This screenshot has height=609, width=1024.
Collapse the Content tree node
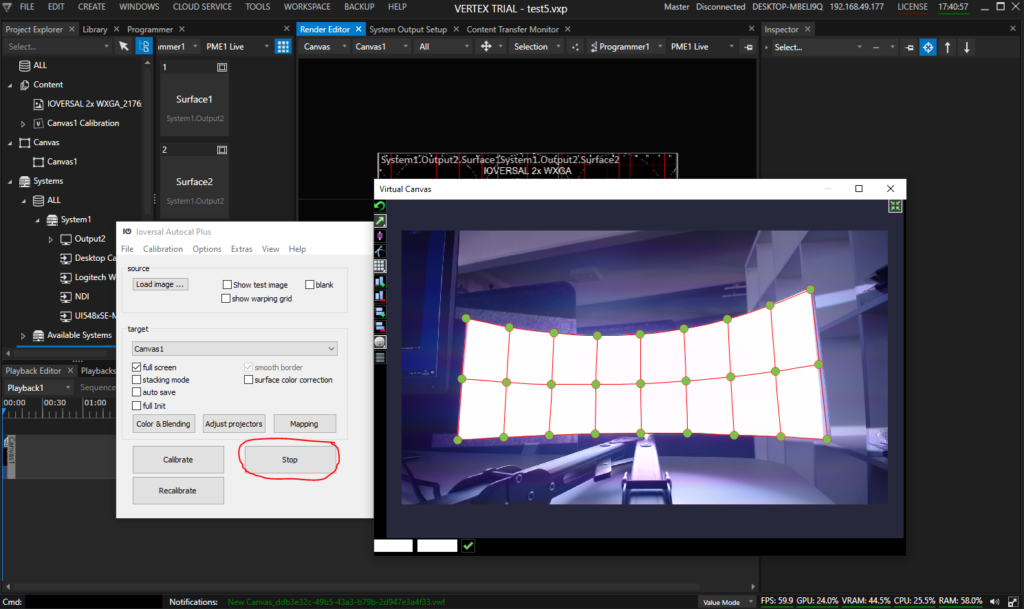11,85
